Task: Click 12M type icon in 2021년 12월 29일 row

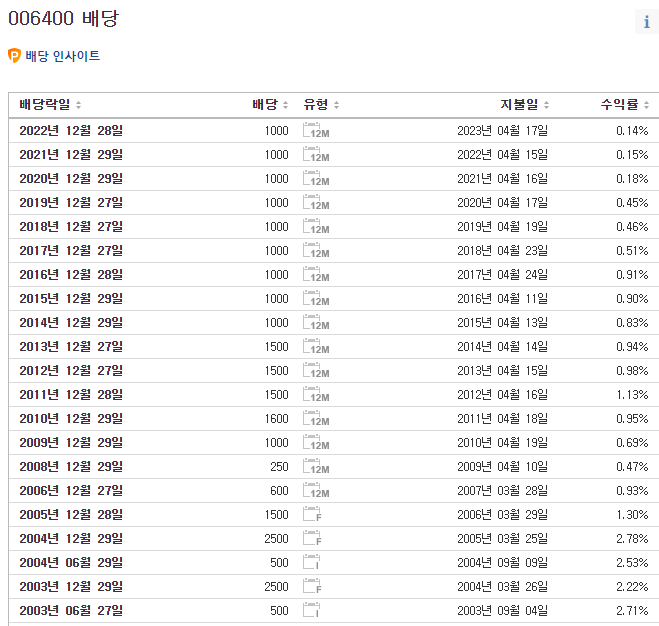Action: [x=316, y=154]
